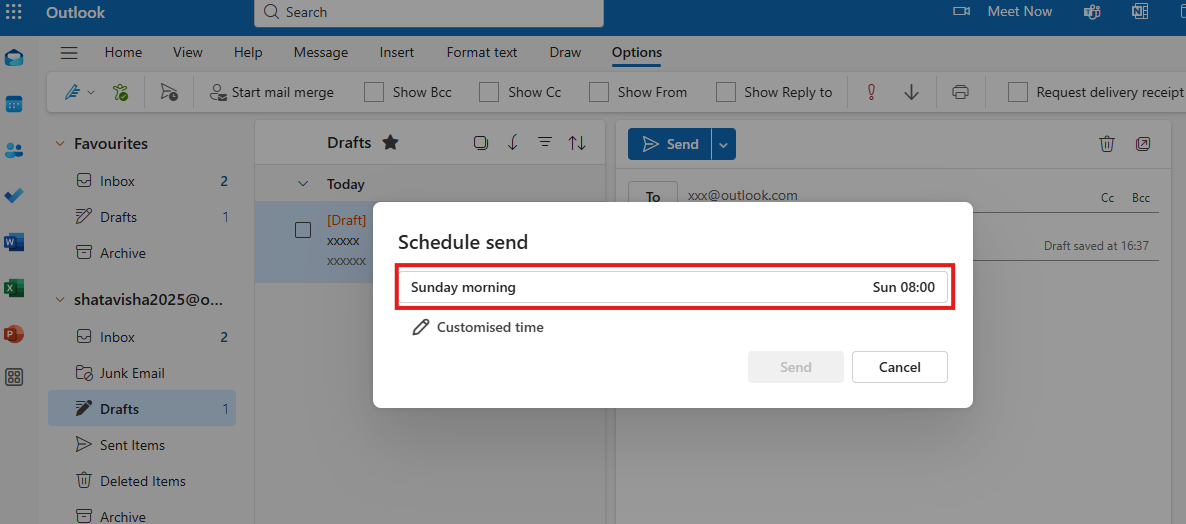Open the People app icon
The height and width of the screenshot is (524, 1186).
(x=14, y=150)
